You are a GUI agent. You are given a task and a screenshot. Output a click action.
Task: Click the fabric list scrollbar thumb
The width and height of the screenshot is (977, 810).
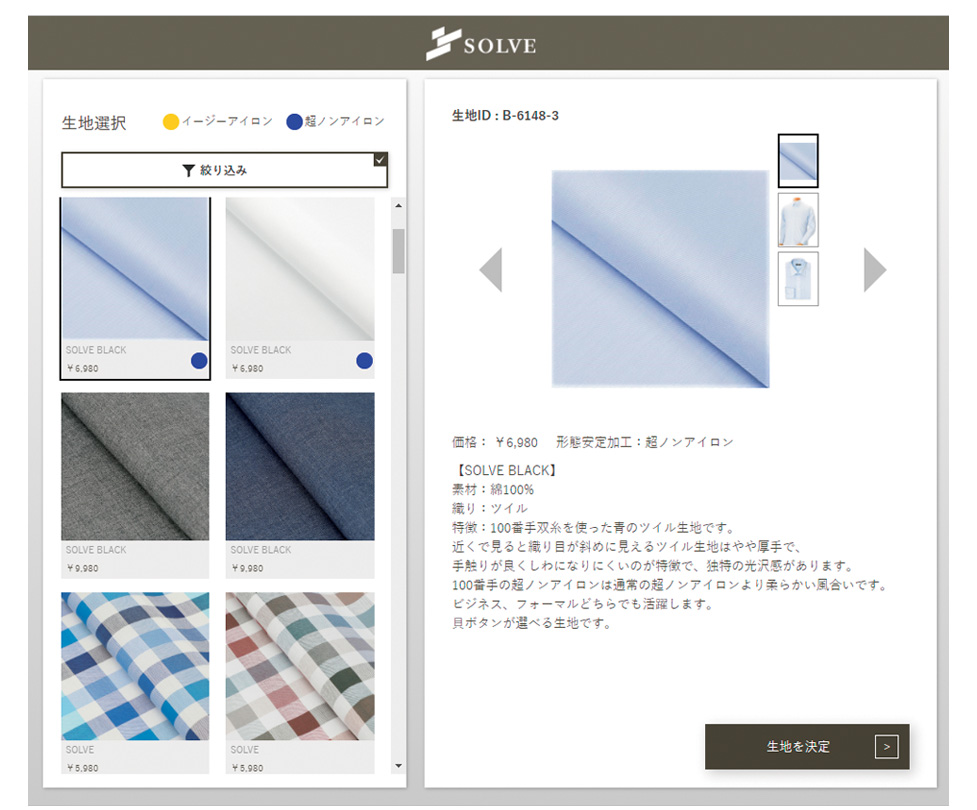(399, 251)
